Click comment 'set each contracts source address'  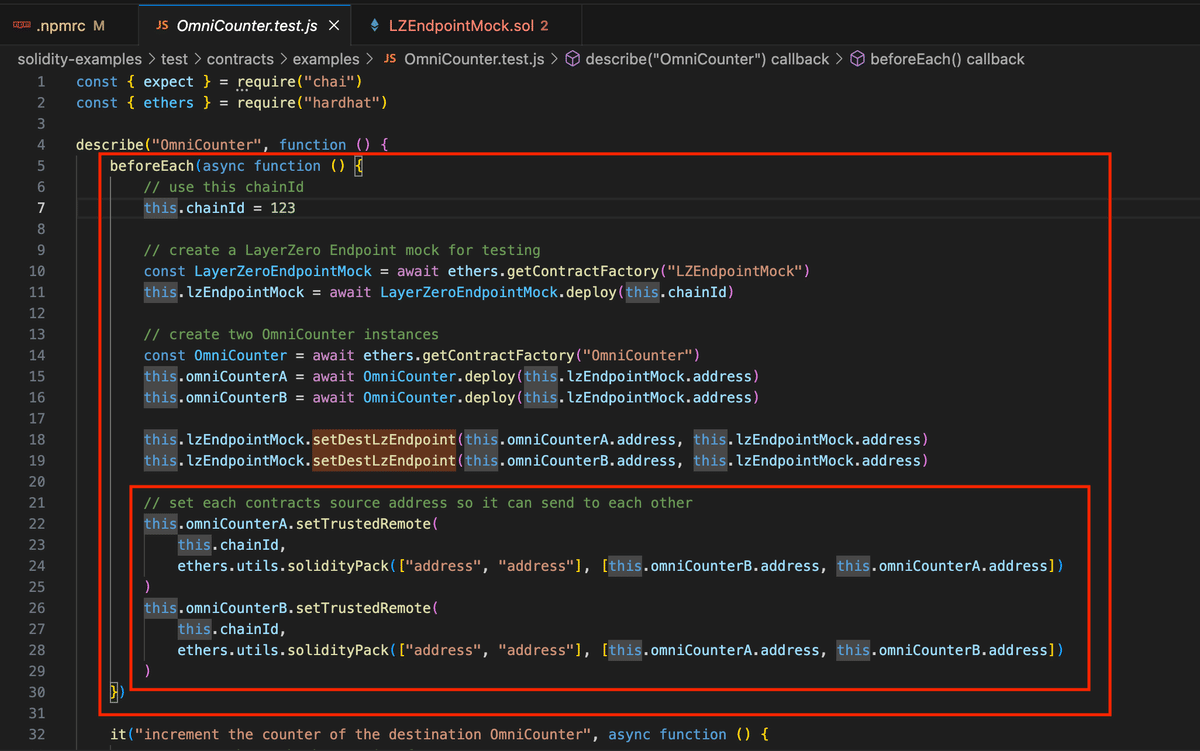[x=418, y=502]
